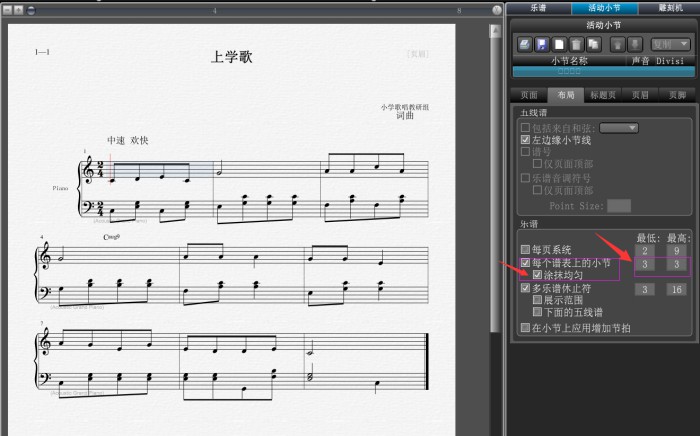Click the round icon at ruler's right end
This screenshot has width=700, height=436.
[498, 10]
